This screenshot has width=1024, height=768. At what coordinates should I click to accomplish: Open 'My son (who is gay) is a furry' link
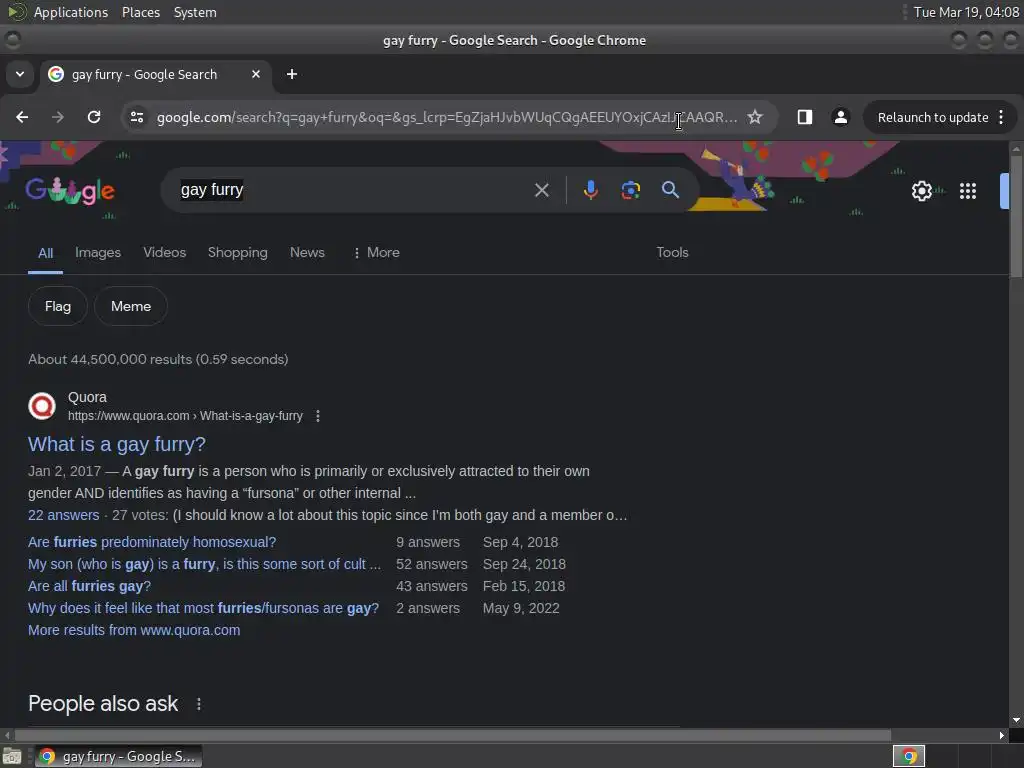(204, 564)
